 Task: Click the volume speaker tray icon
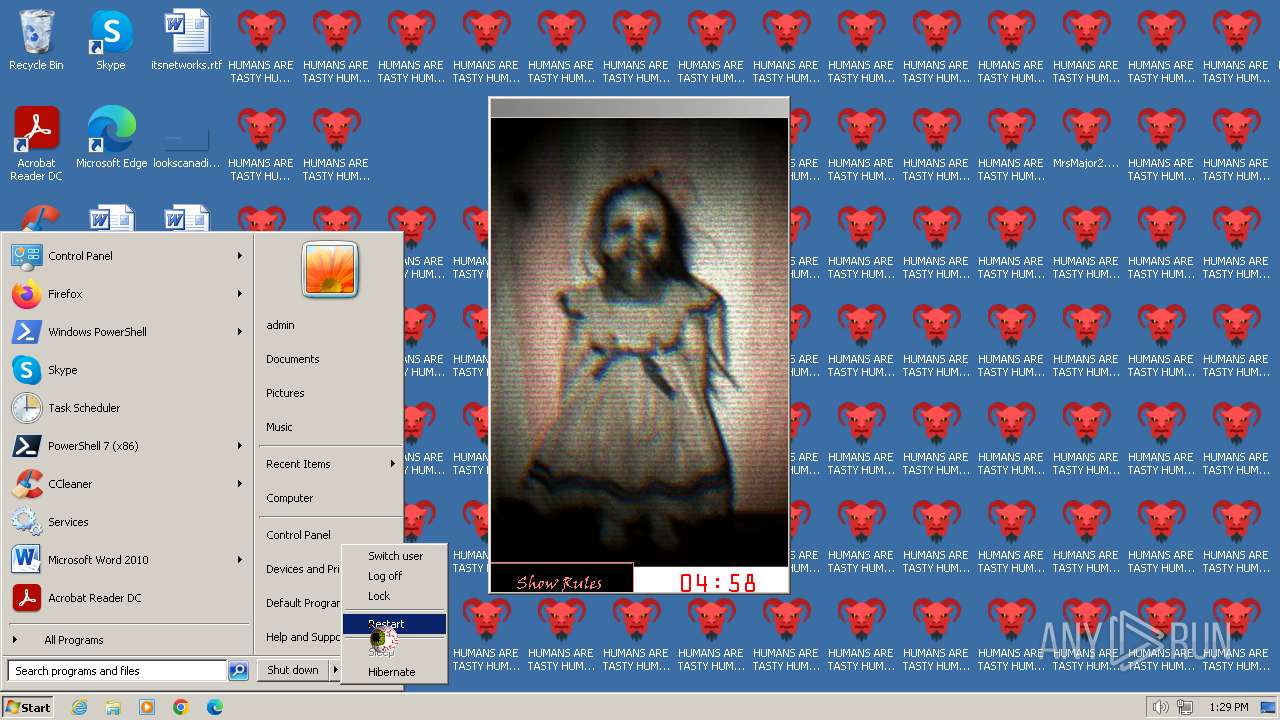coord(1161,707)
